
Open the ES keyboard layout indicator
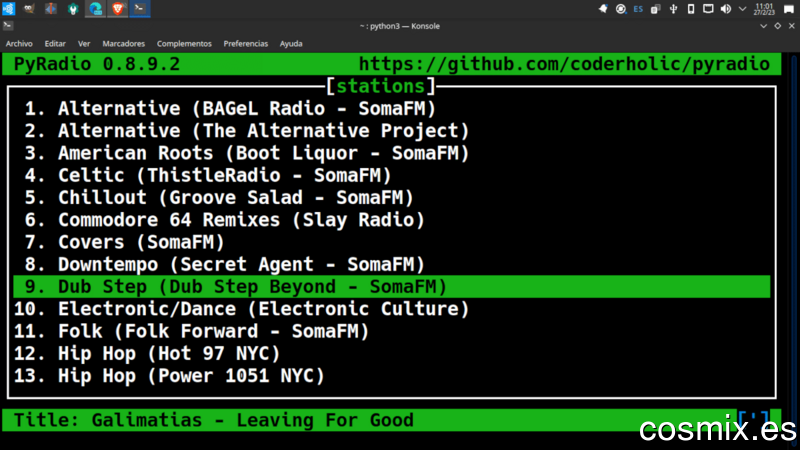(x=638, y=9)
